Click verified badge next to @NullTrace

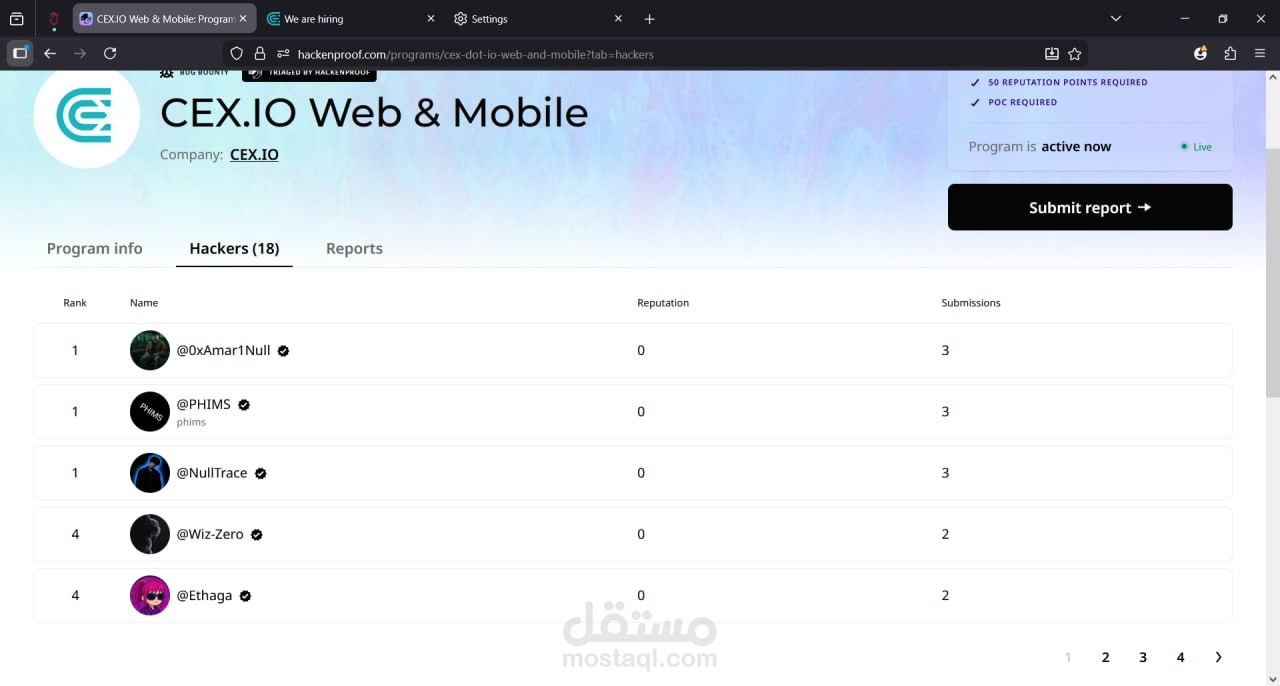261,474
